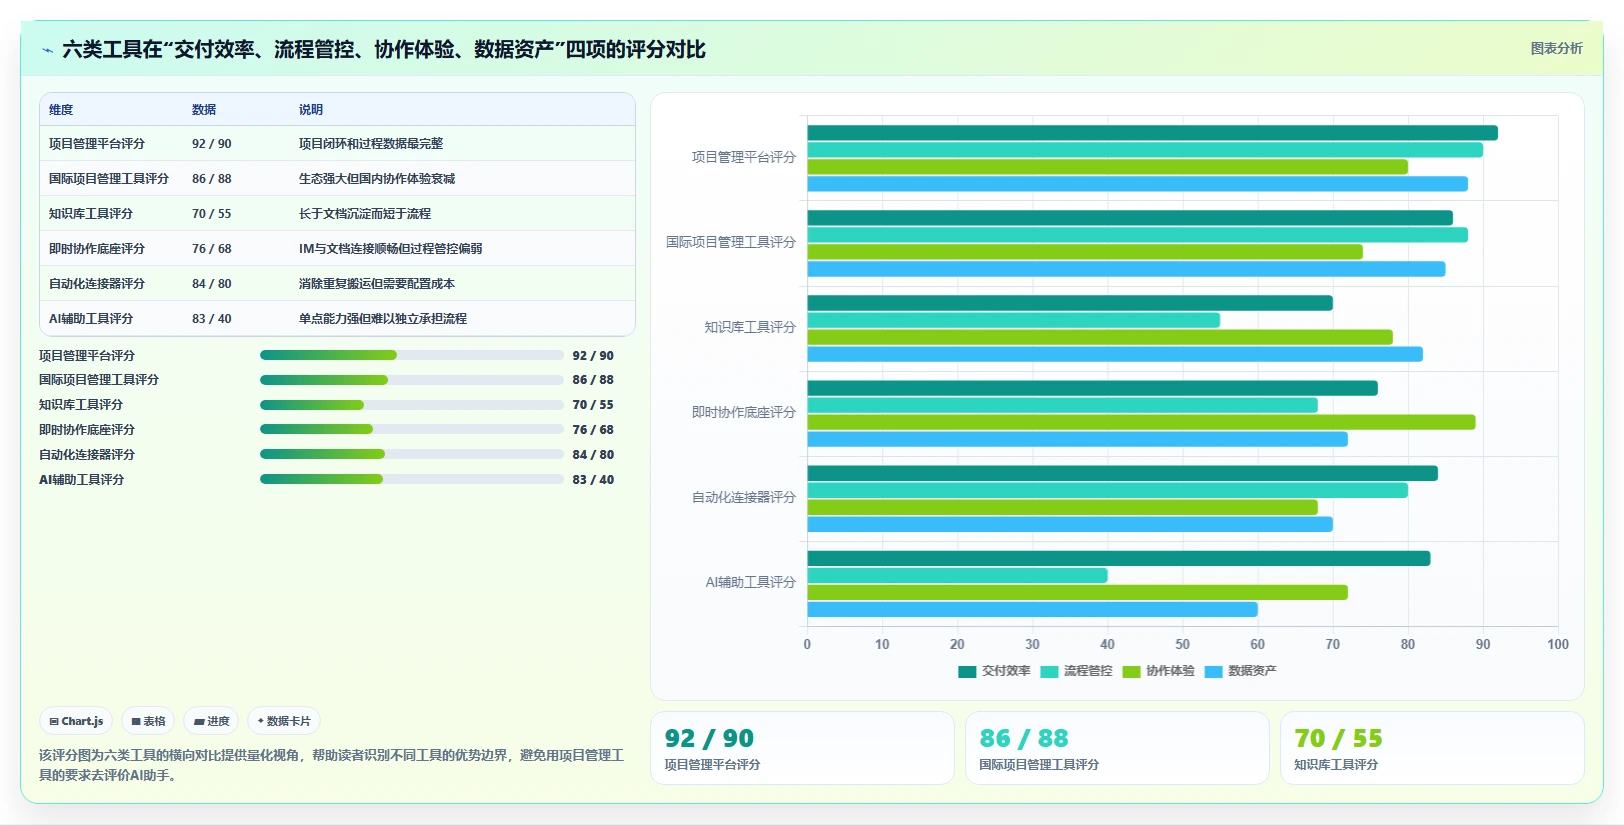Click chart axis label 自动化连接器评分
The height and width of the screenshot is (825, 1624).
point(744,498)
